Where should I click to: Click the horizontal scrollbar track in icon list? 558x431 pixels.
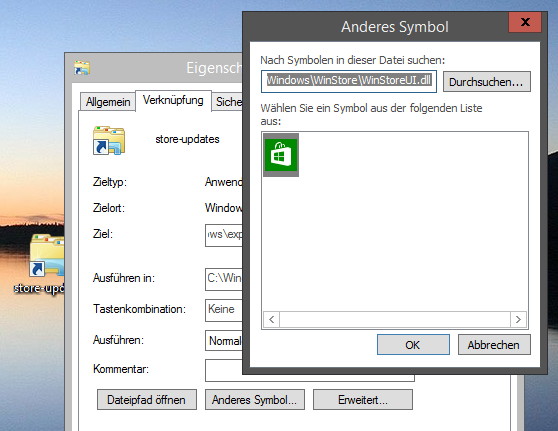click(395, 319)
